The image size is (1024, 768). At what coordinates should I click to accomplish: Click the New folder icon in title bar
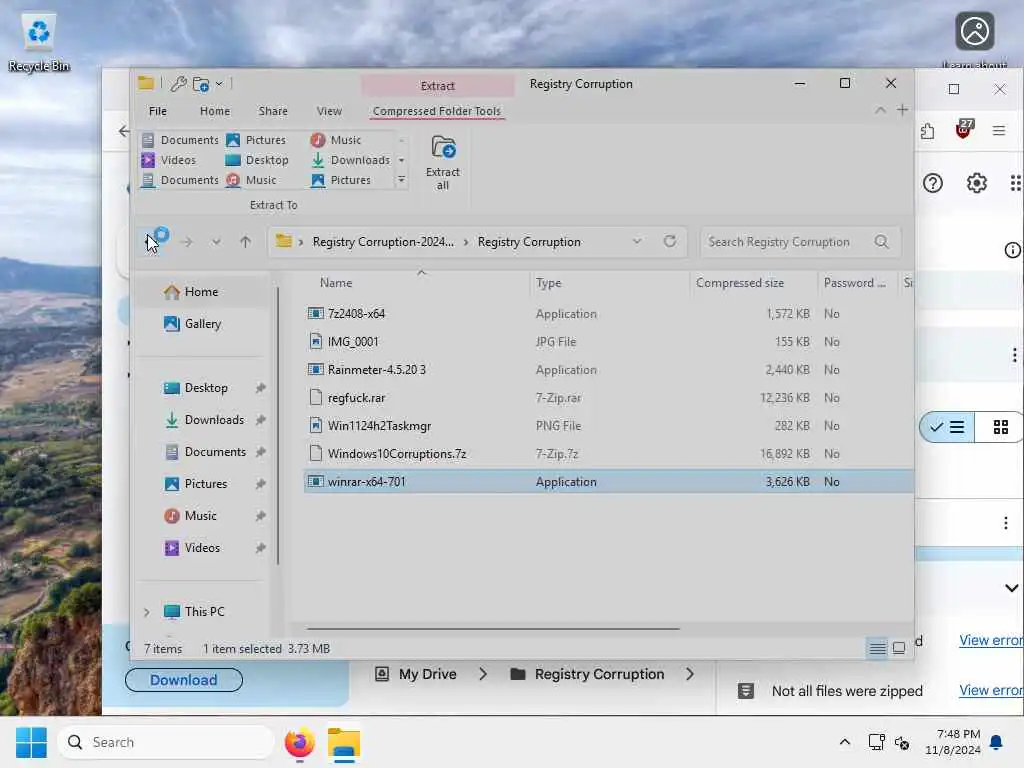tap(201, 84)
